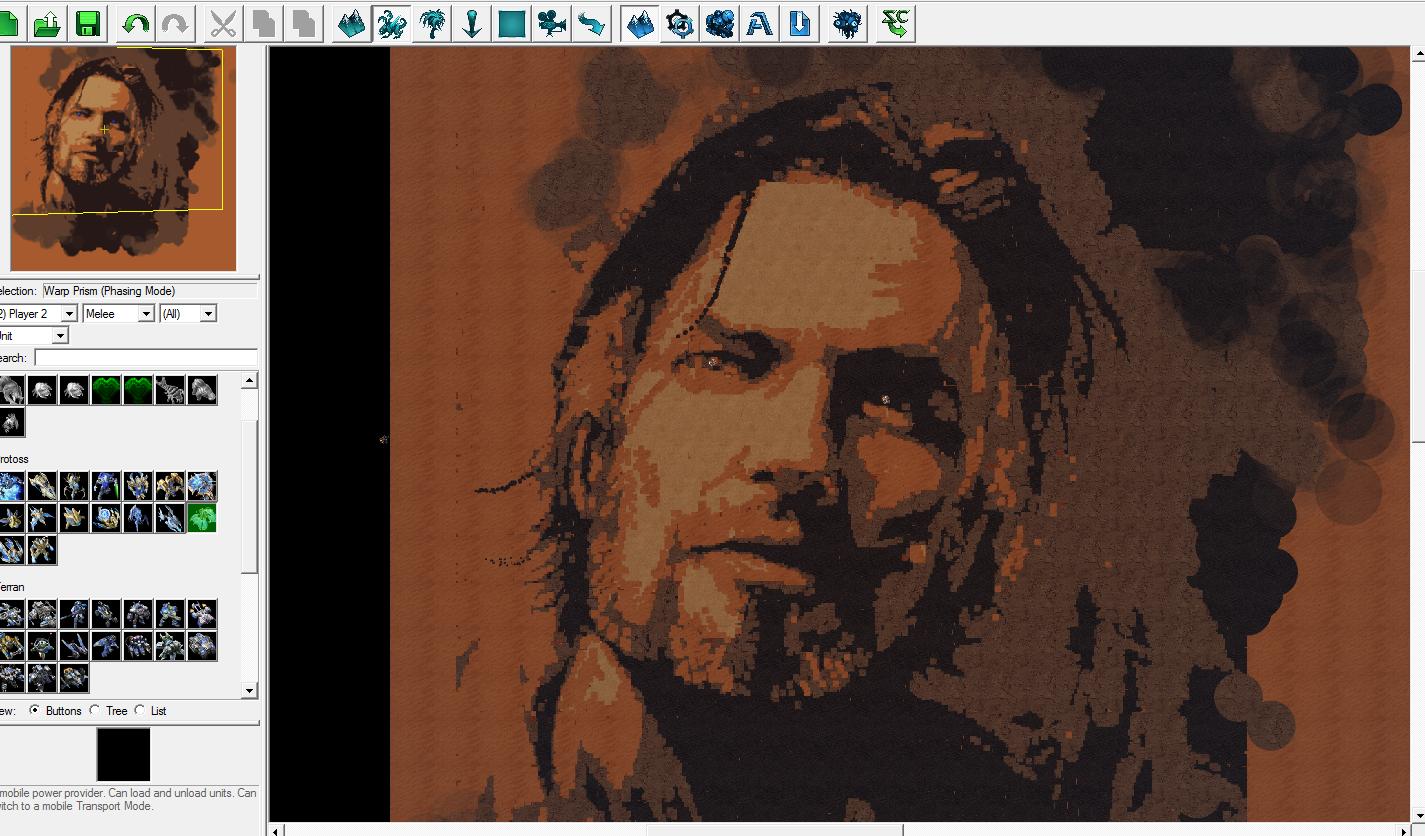Pick the Zealot unit icon
1425x836 pixels.
(42, 550)
